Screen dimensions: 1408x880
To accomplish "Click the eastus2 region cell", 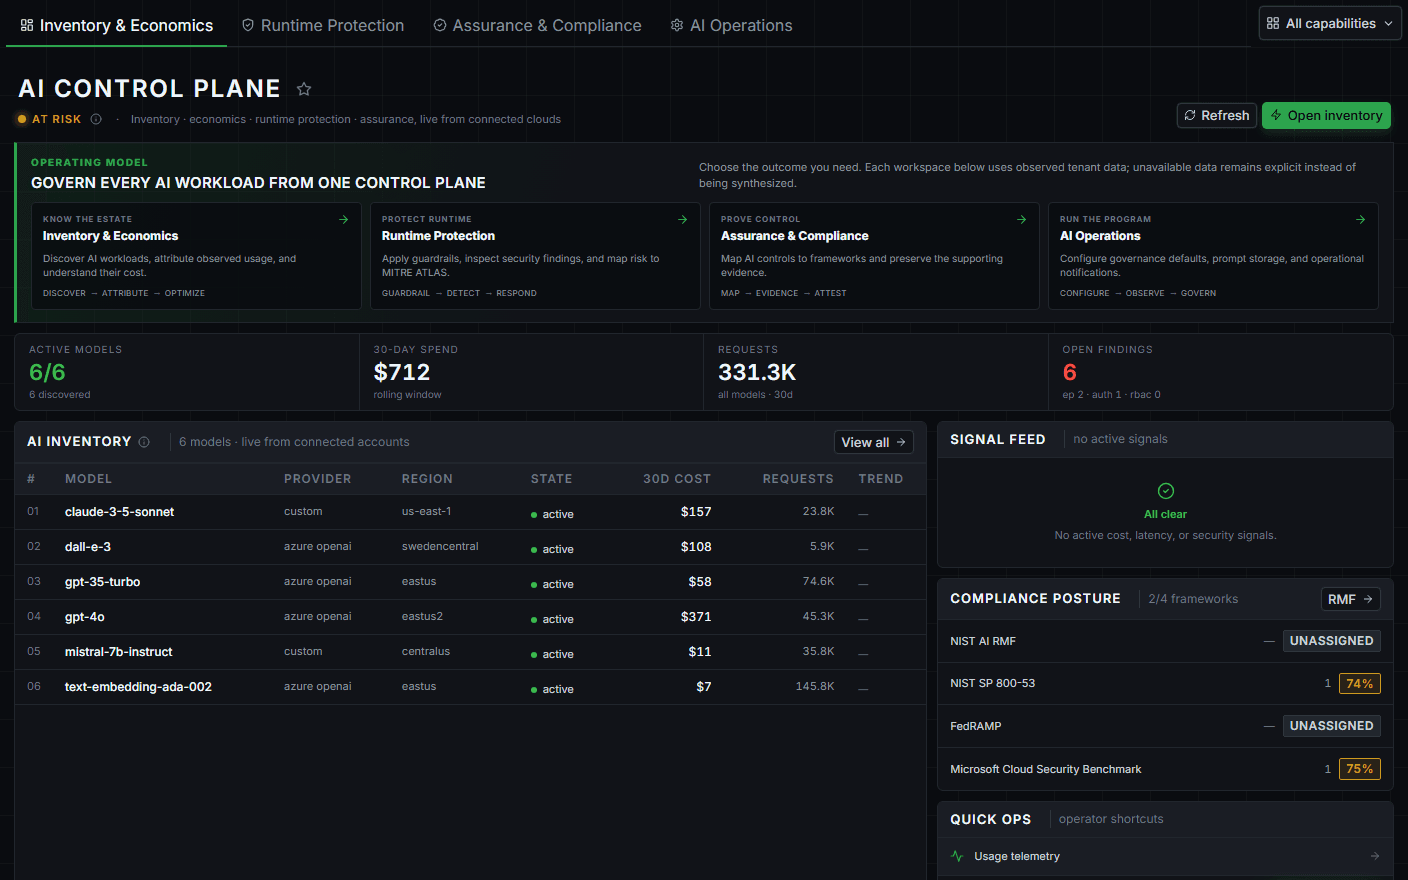I will [422, 617].
